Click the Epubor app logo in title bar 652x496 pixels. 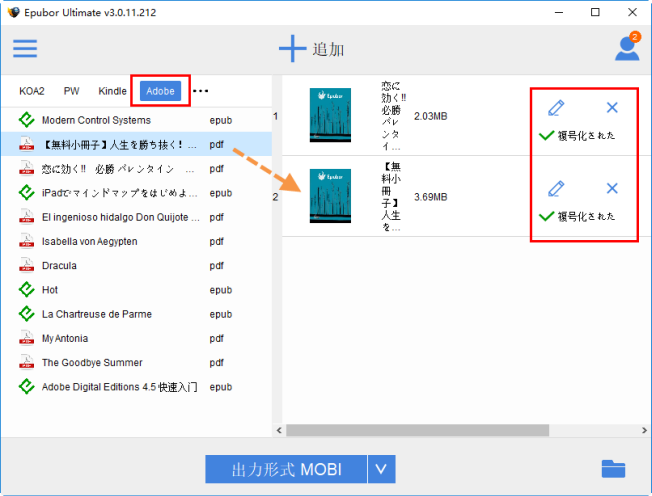pos(14,12)
